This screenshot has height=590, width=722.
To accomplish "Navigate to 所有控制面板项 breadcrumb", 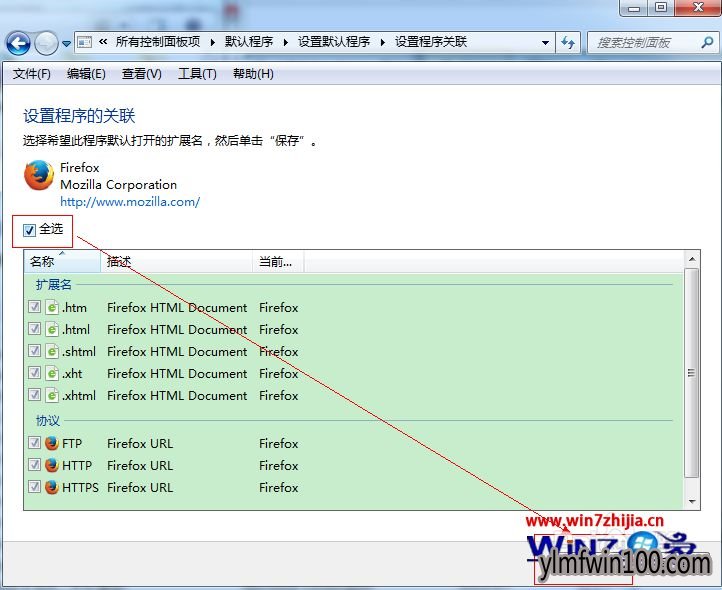I will click(158, 42).
